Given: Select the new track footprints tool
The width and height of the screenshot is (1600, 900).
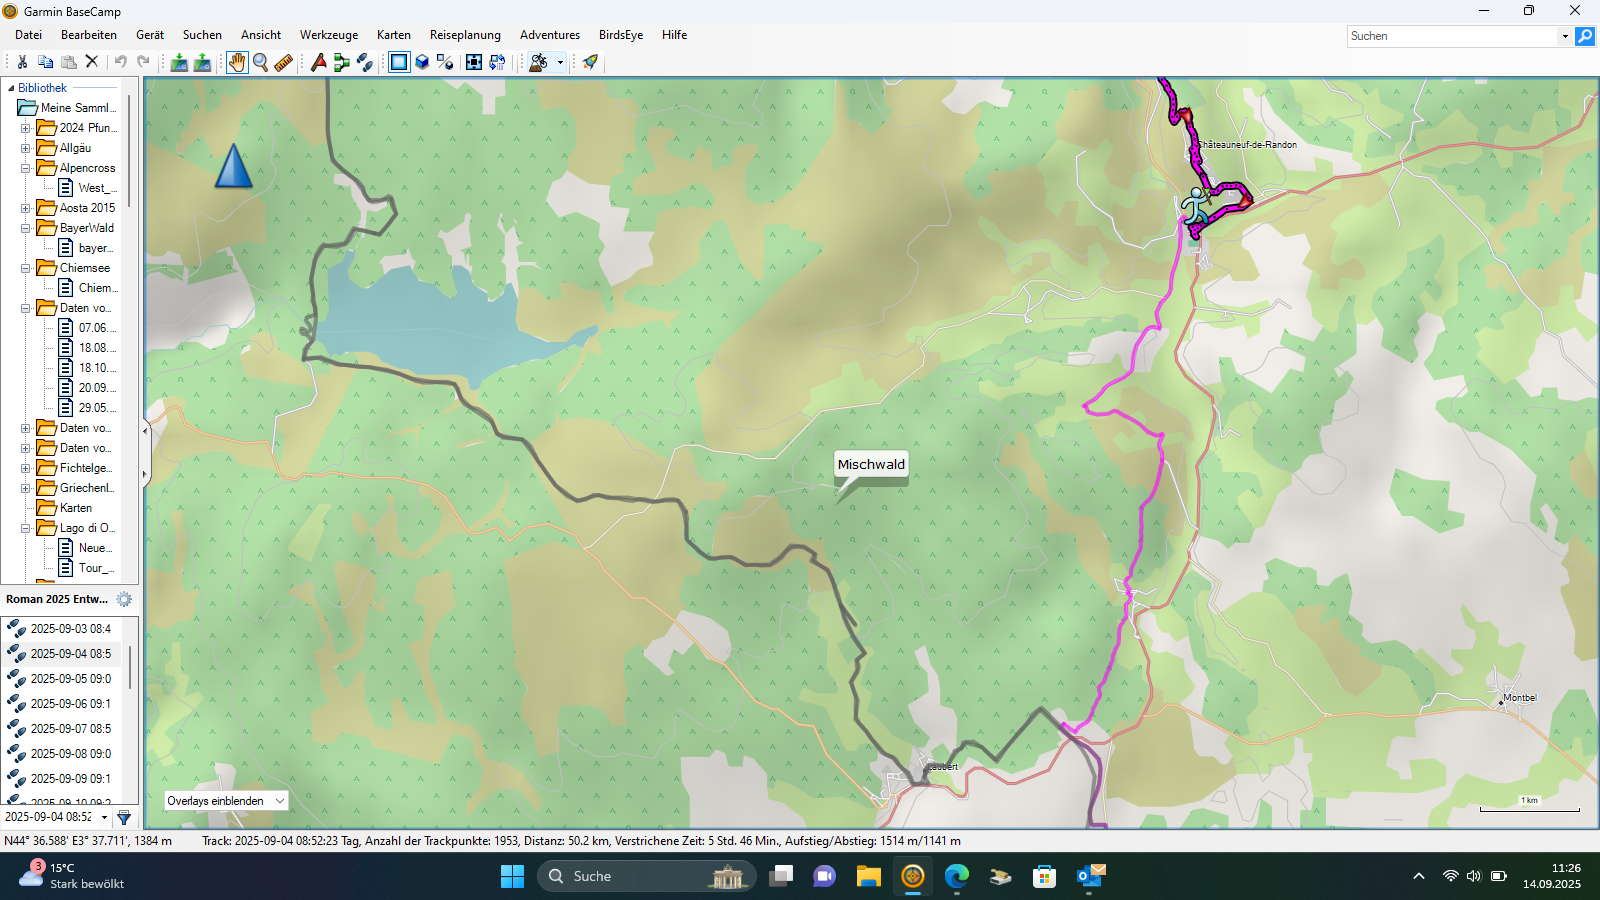Looking at the screenshot, I should 365,62.
